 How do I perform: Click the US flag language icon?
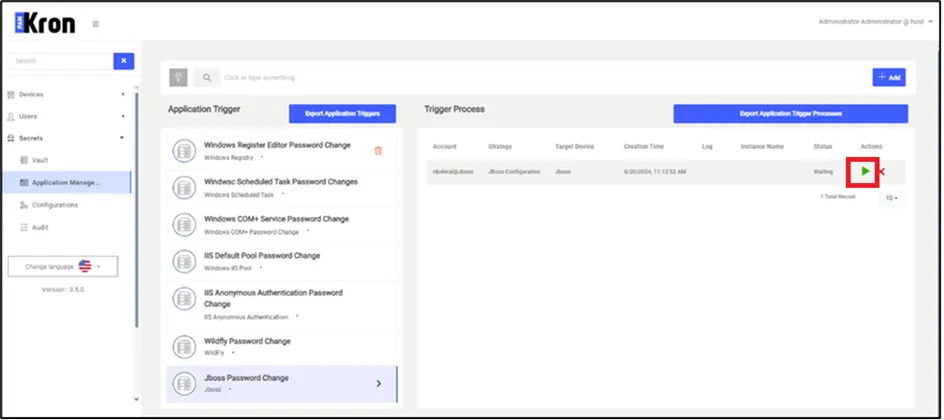click(85, 267)
